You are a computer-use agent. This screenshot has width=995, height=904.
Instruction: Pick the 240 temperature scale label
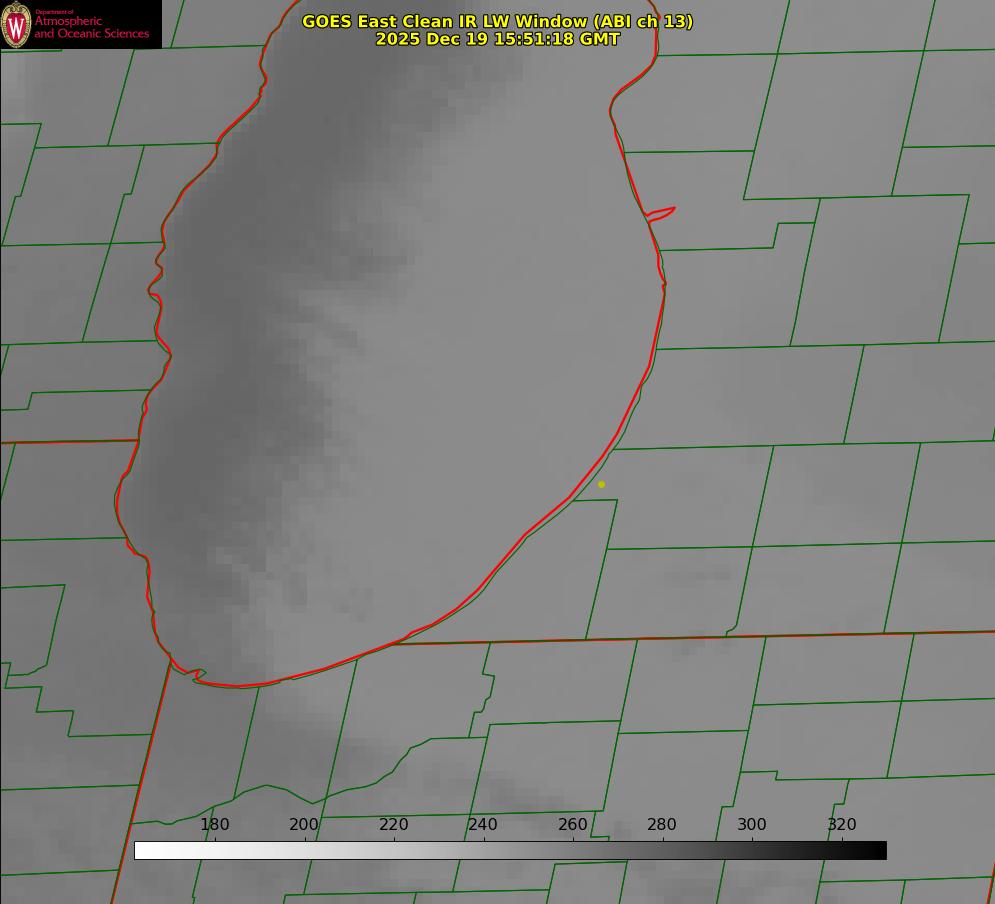pos(483,824)
